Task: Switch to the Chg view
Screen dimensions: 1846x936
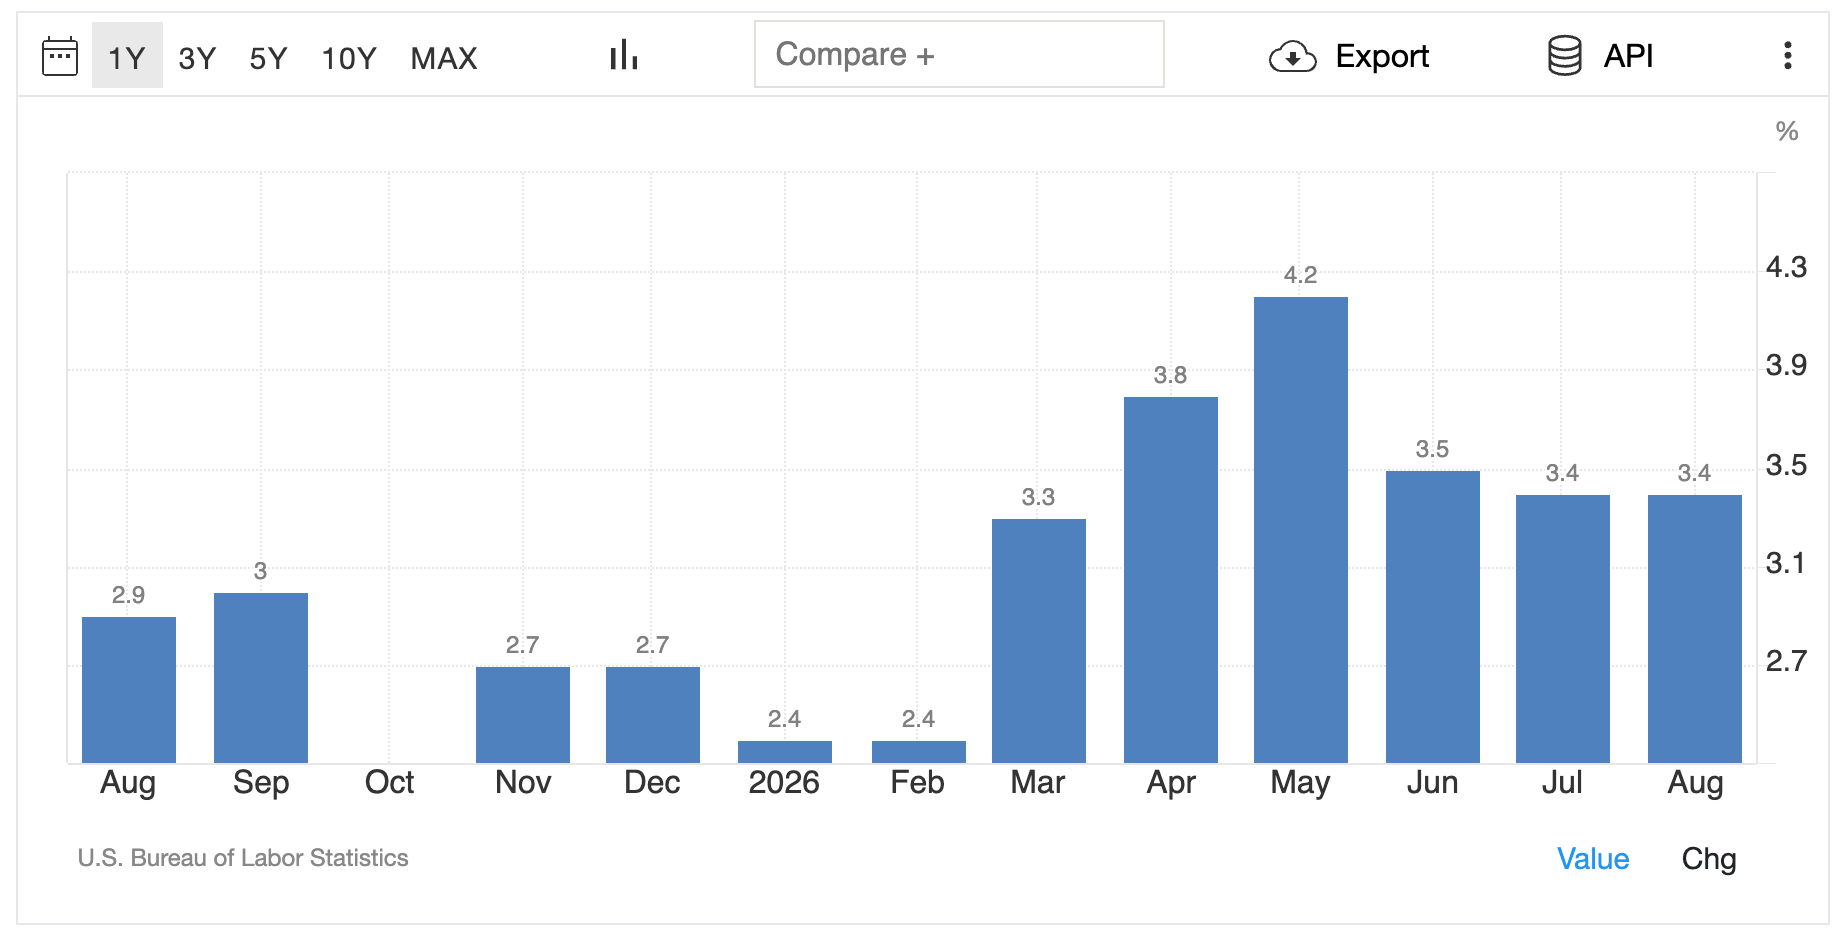Action: coord(1709,859)
